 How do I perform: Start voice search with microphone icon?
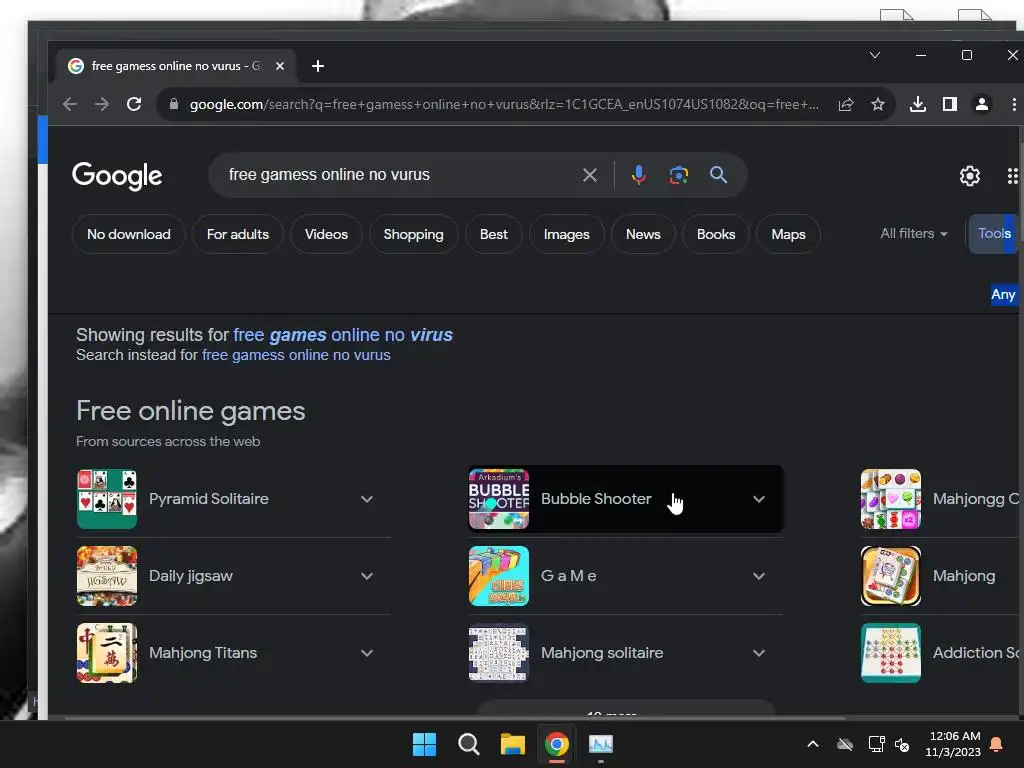[639, 175]
